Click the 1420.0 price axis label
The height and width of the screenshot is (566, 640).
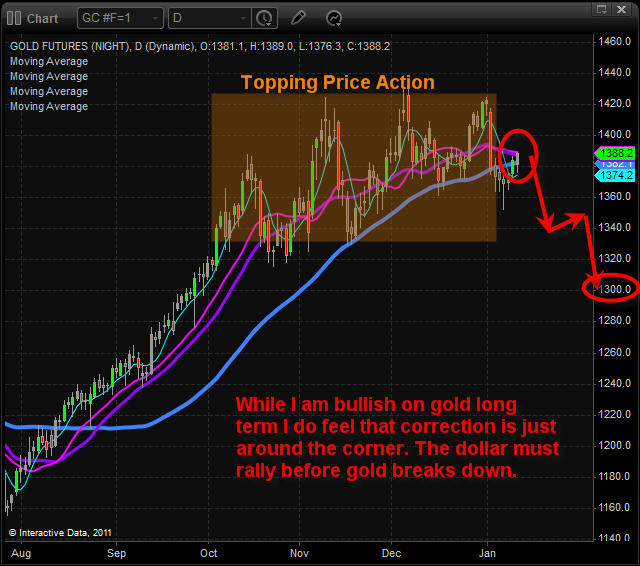[x=615, y=103]
